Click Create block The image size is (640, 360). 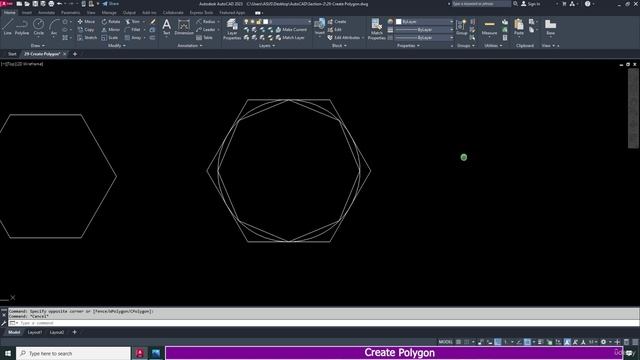337,21
